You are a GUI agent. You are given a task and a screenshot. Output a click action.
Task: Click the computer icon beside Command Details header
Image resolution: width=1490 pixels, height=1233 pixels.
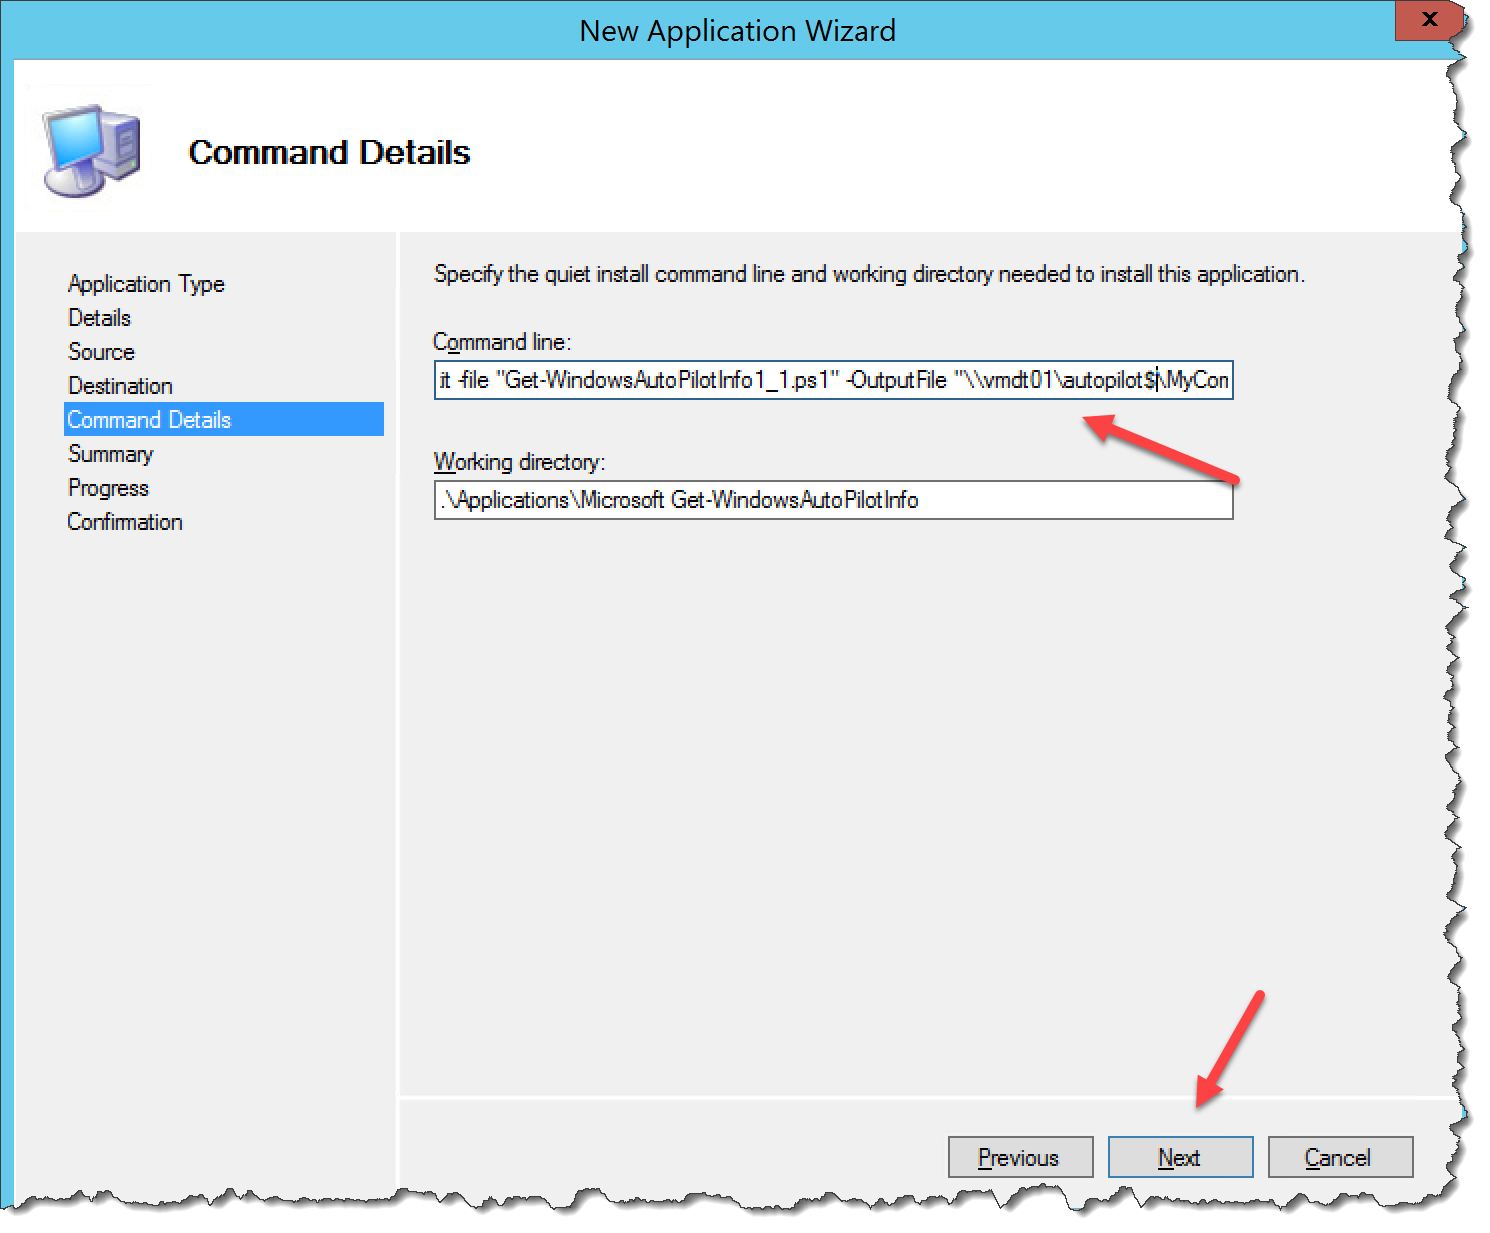tap(88, 145)
